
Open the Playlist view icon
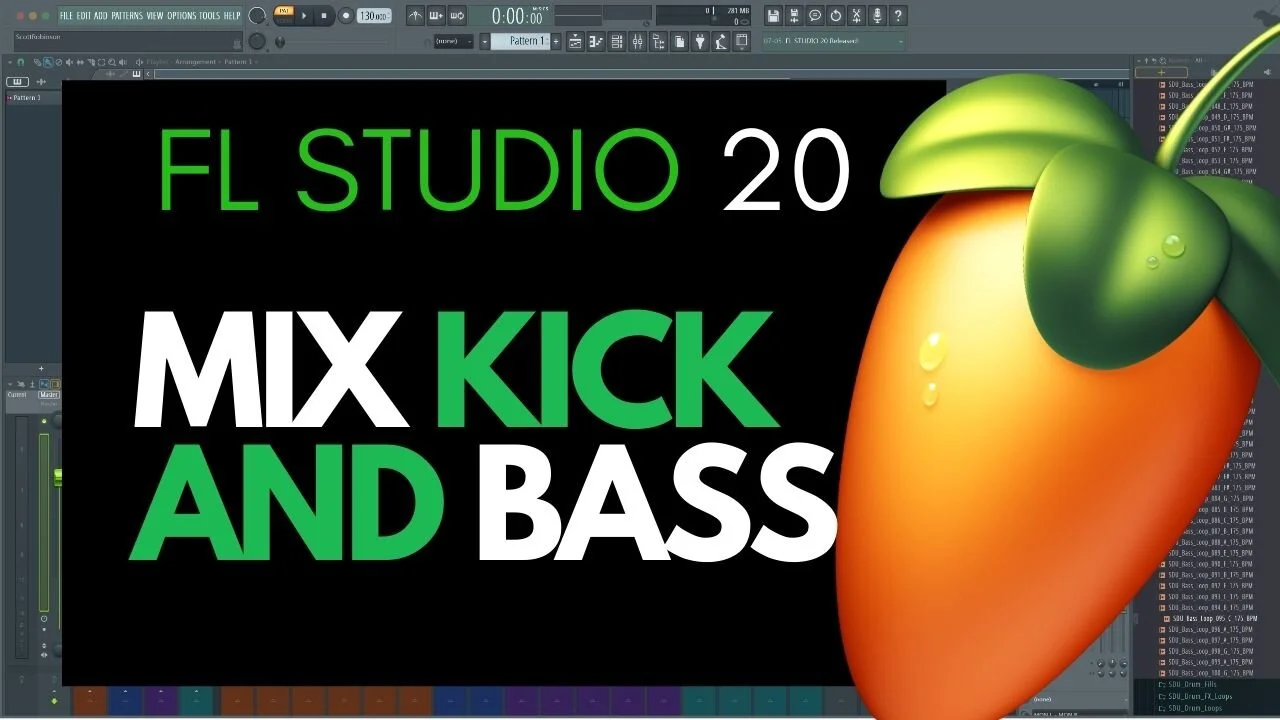575,41
